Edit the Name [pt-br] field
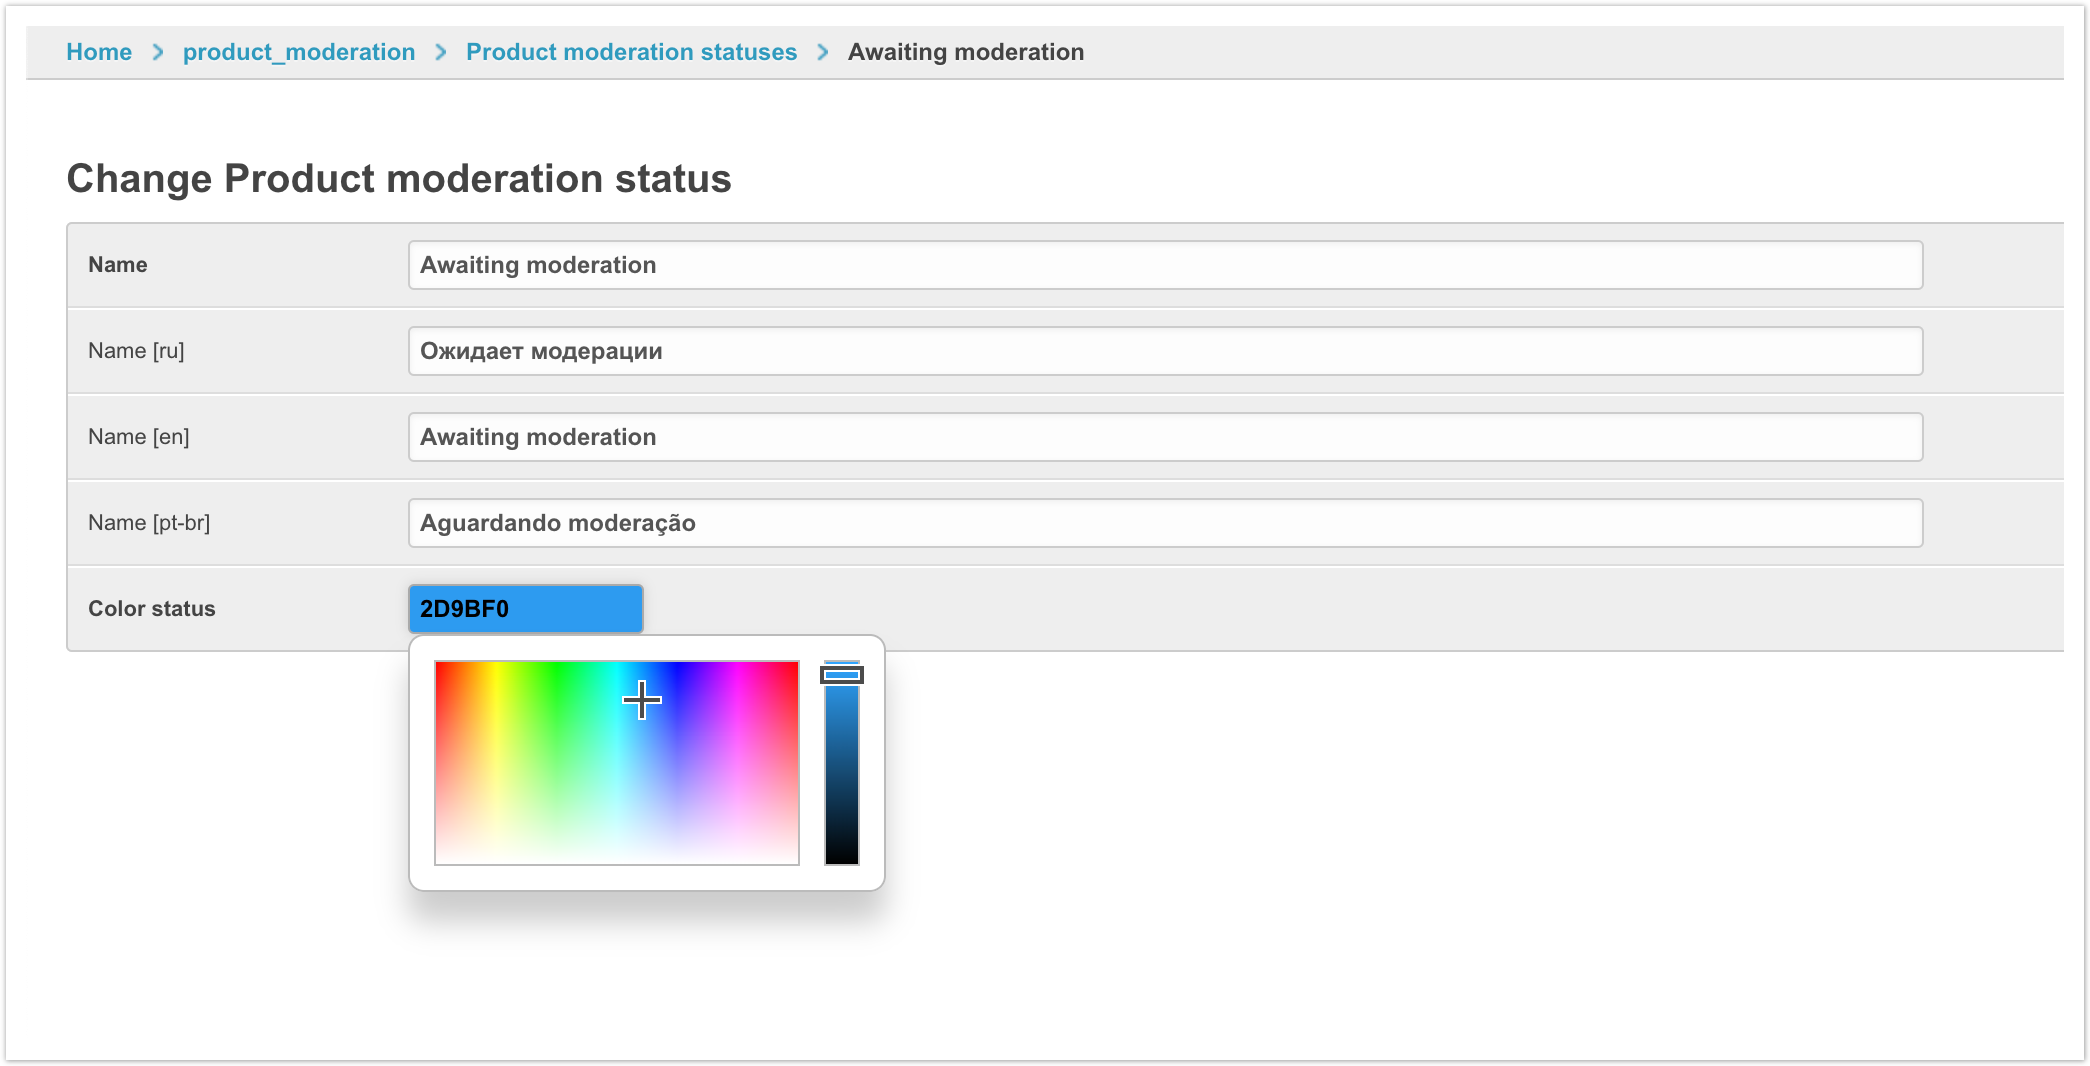The height and width of the screenshot is (1066, 2090). click(x=1165, y=523)
